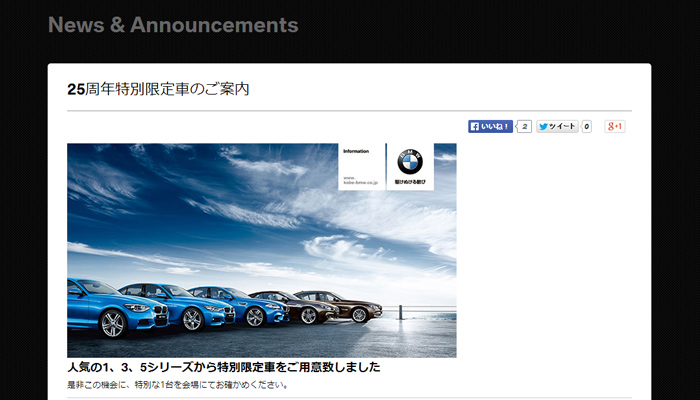Click the Information box on the banner
Image resolution: width=700 pixels, height=400 pixels.
point(361,167)
